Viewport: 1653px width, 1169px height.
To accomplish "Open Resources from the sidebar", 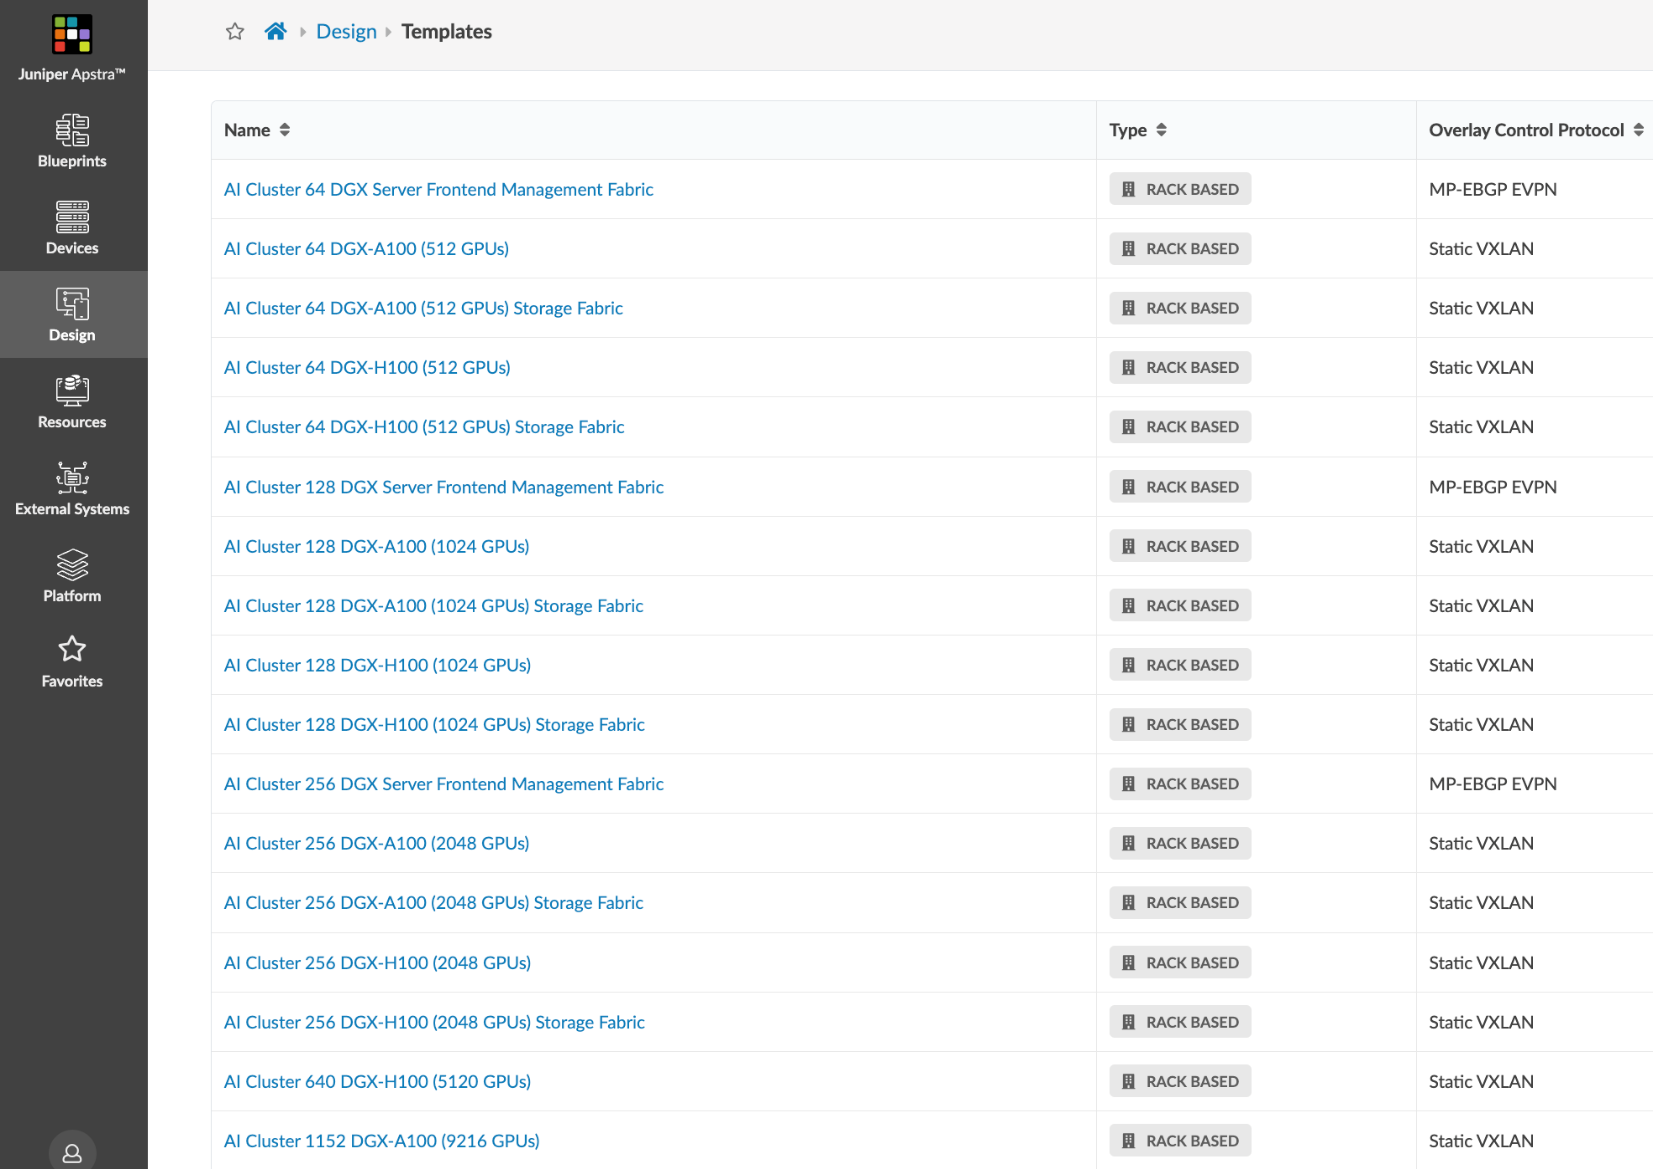I will [72, 402].
